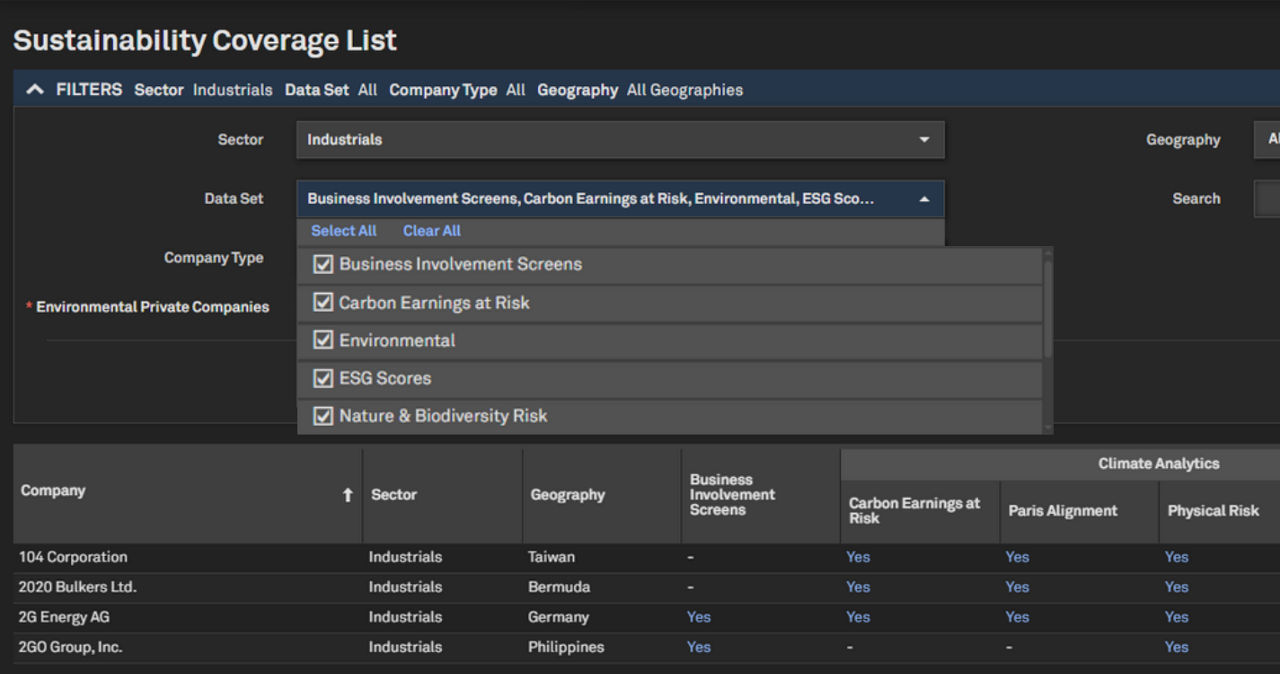Open Business Involvement Yes link for 2G Energy AG
The width and height of the screenshot is (1280, 674).
point(698,617)
